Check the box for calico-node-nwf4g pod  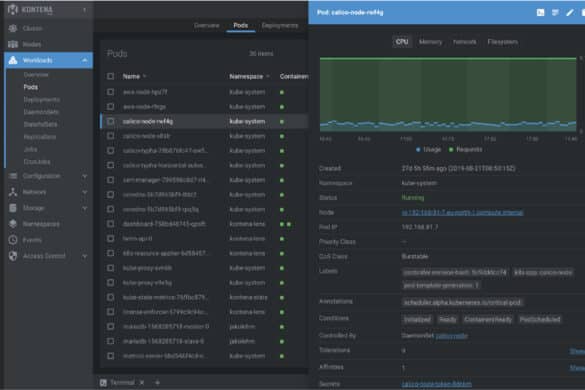[110, 121]
